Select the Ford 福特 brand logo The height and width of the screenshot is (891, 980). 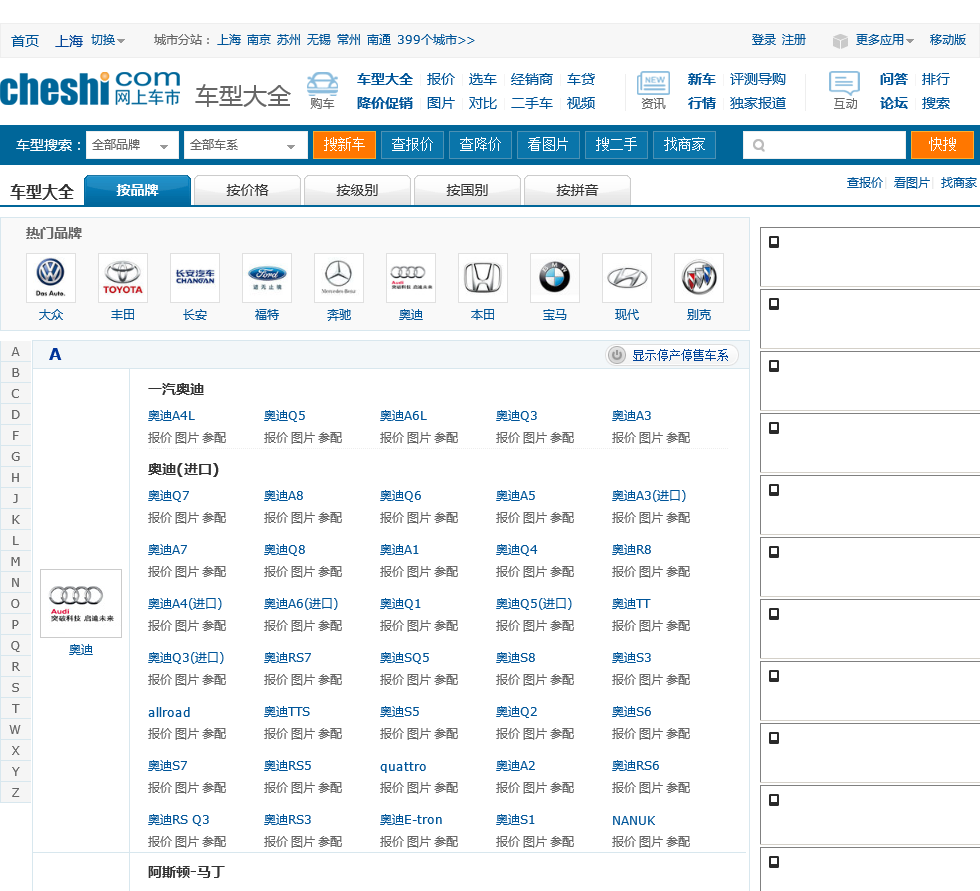click(267, 278)
